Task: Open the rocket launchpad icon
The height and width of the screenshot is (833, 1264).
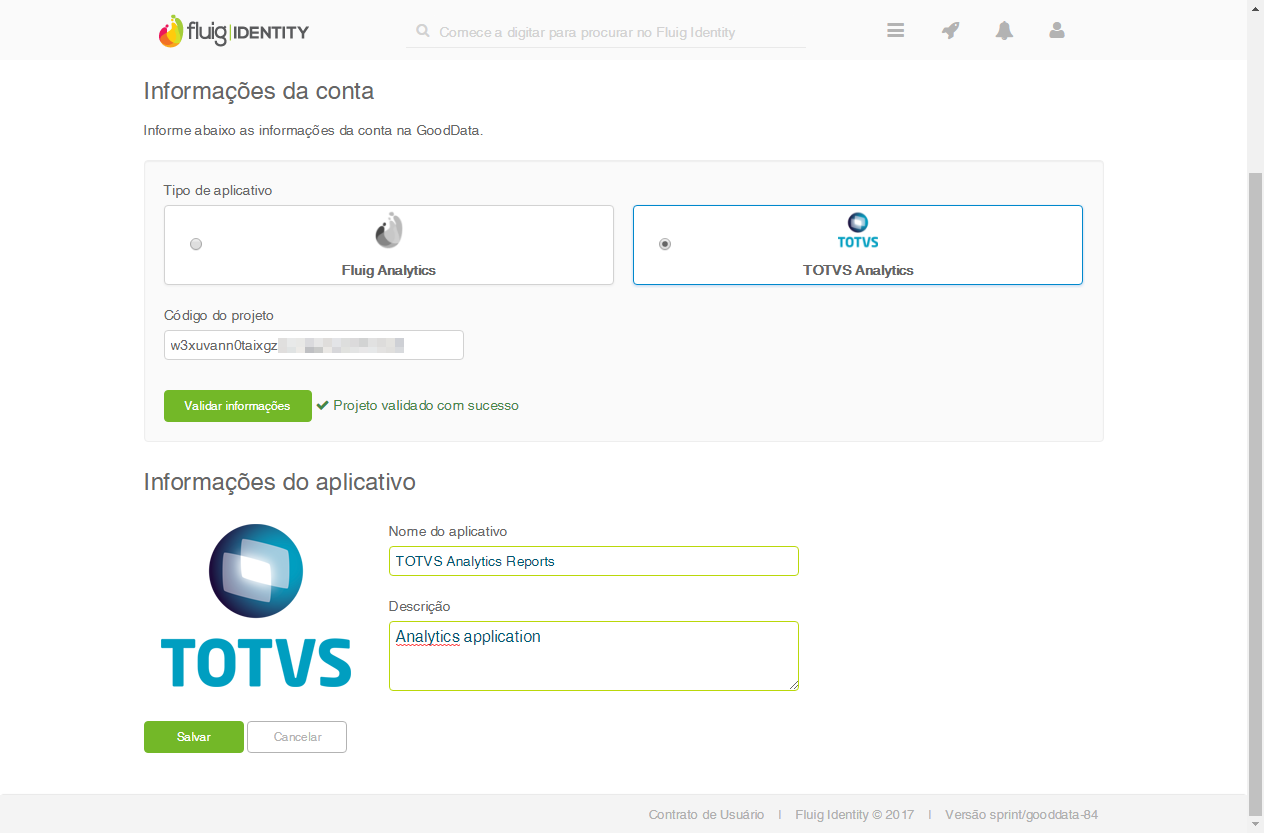Action: (x=950, y=30)
